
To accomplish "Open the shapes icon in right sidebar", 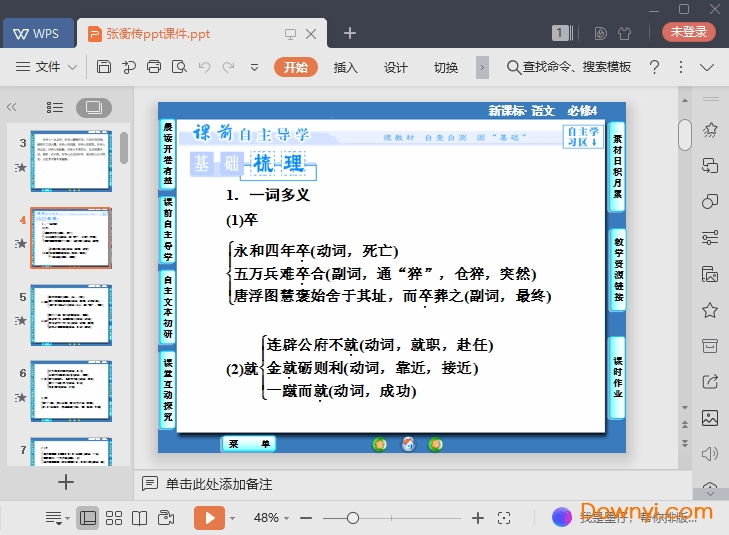I will 710,201.
